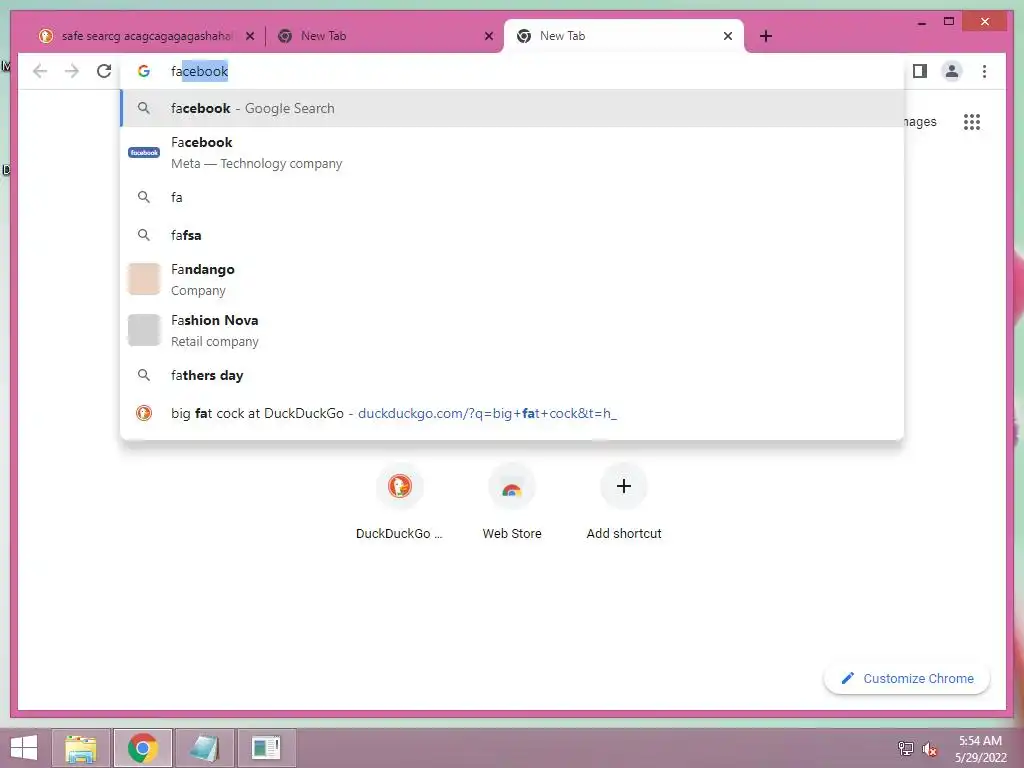Open the fourth taskbar app with window icon
The width and height of the screenshot is (1024, 768).
pos(266,748)
